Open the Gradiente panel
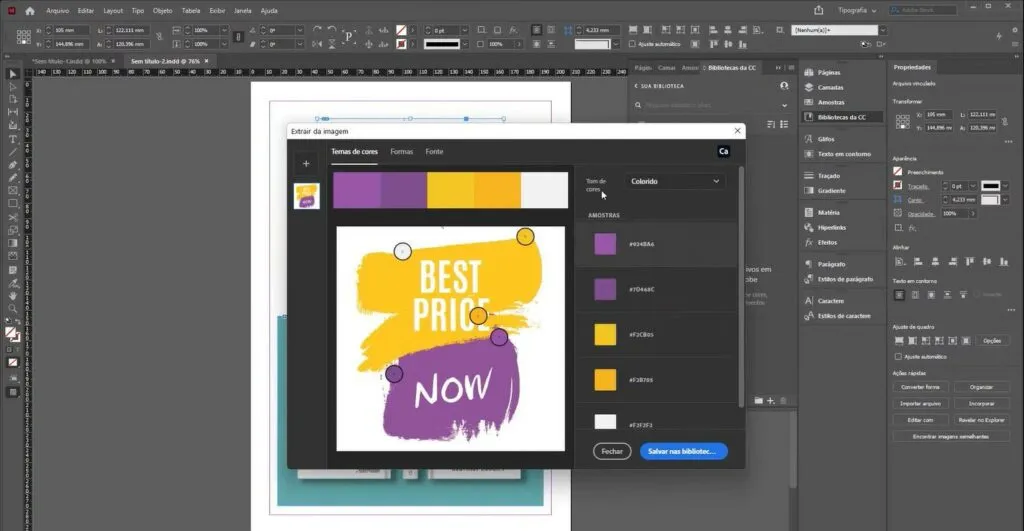 pyautogui.click(x=831, y=190)
